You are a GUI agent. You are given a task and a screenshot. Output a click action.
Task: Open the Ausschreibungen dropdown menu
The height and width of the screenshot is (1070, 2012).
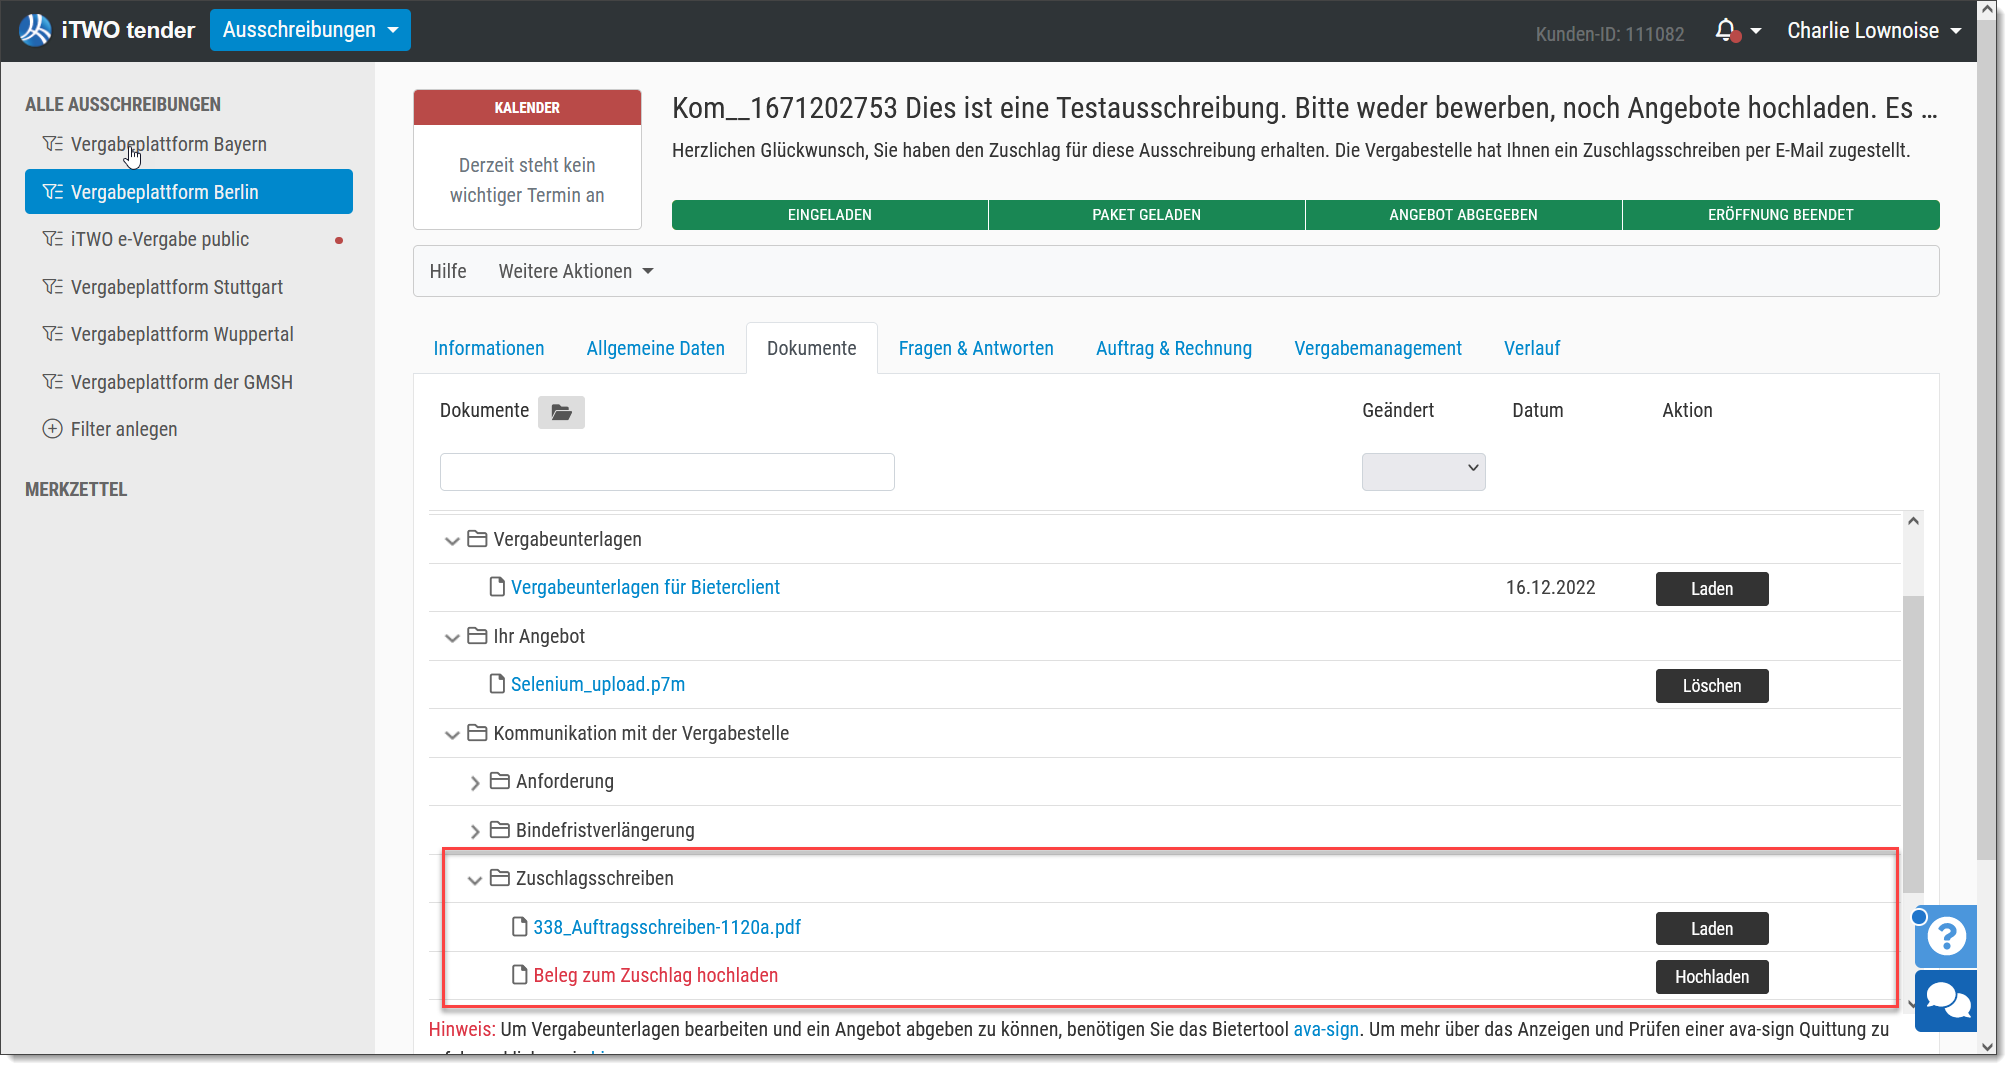[x=310, y=30]
